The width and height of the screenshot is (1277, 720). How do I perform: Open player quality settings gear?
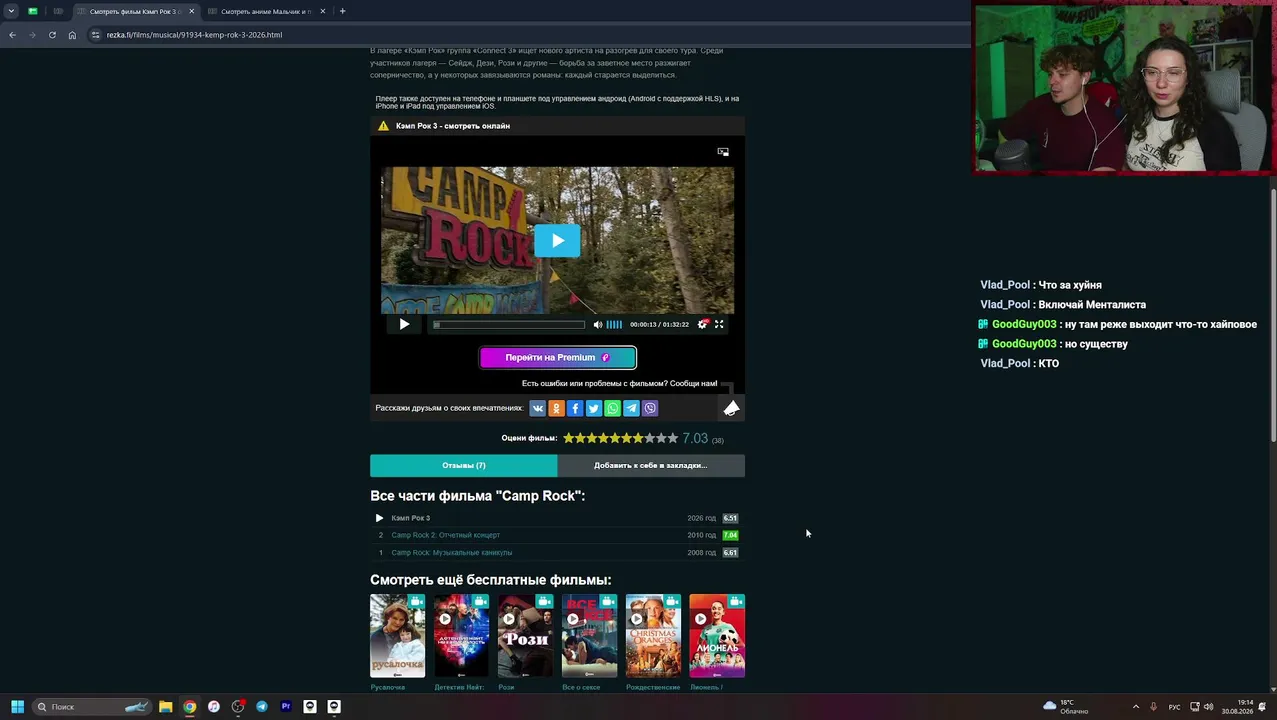(702, 324)
